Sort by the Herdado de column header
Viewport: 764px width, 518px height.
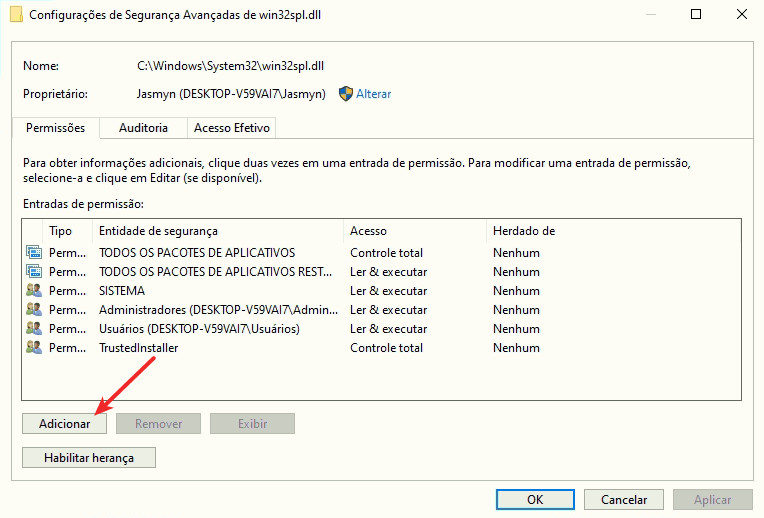coord(614,230)
